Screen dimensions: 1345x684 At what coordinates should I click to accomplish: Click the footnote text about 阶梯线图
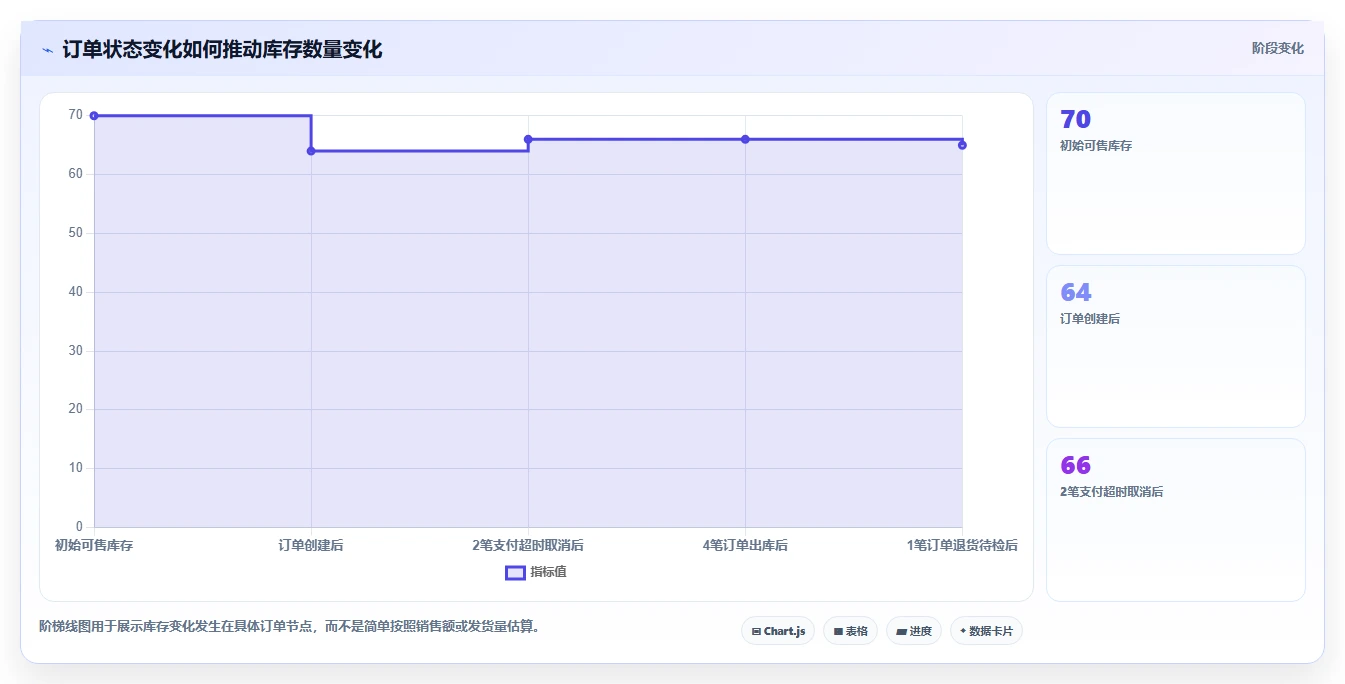click(290, 627)
